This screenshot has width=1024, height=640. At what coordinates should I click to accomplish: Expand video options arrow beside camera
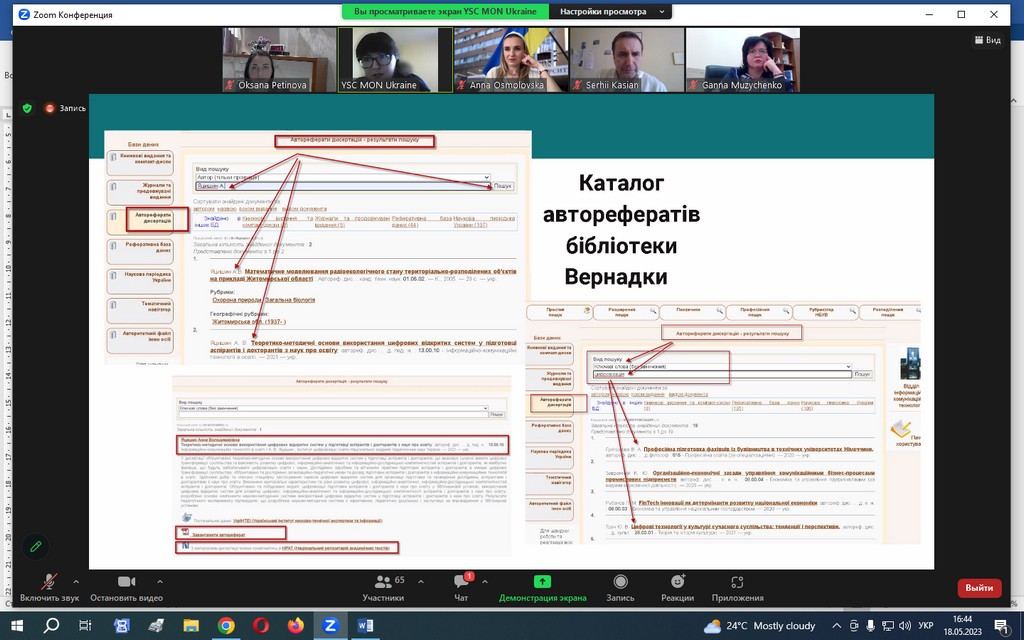point(159,579)
